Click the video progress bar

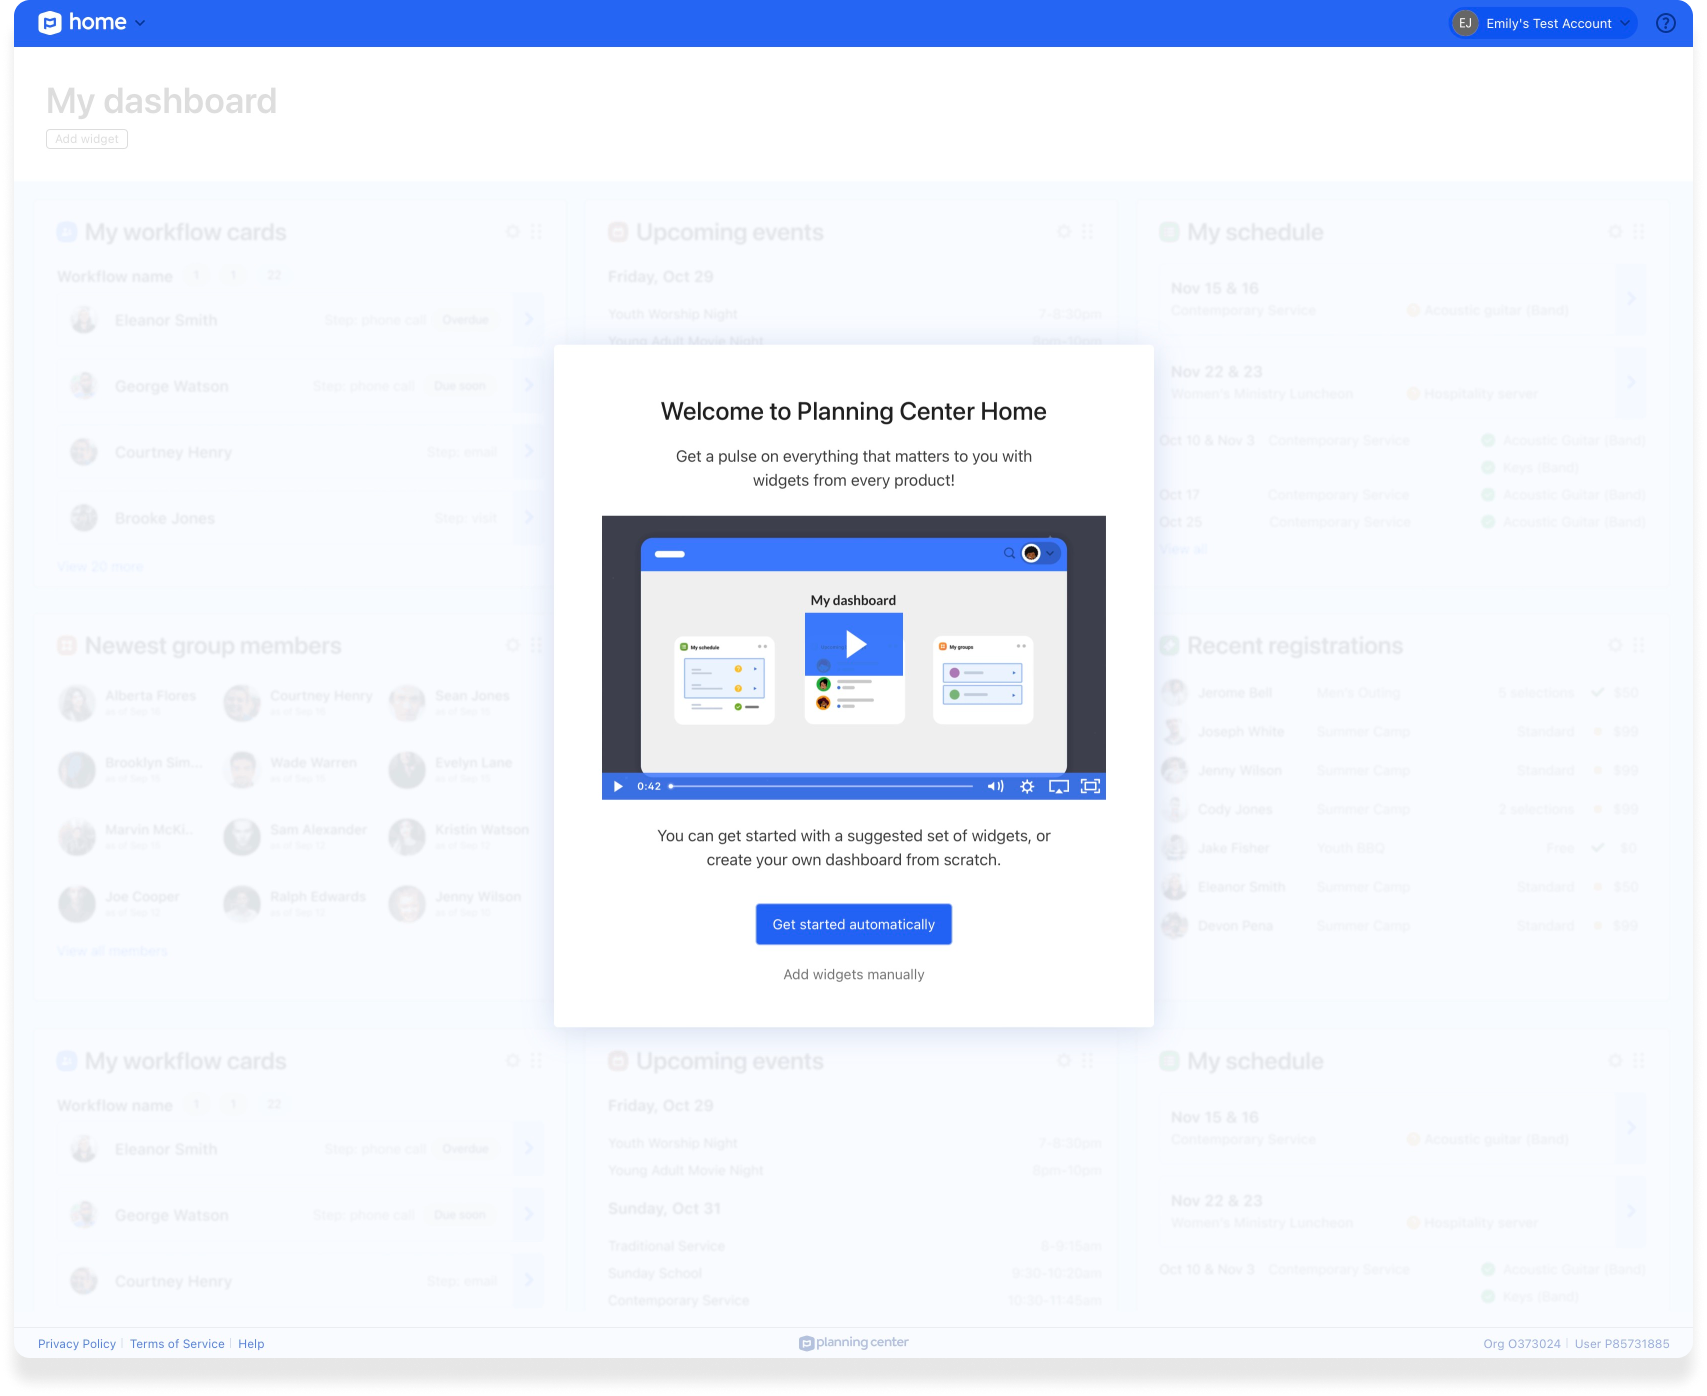click(822, 787)
